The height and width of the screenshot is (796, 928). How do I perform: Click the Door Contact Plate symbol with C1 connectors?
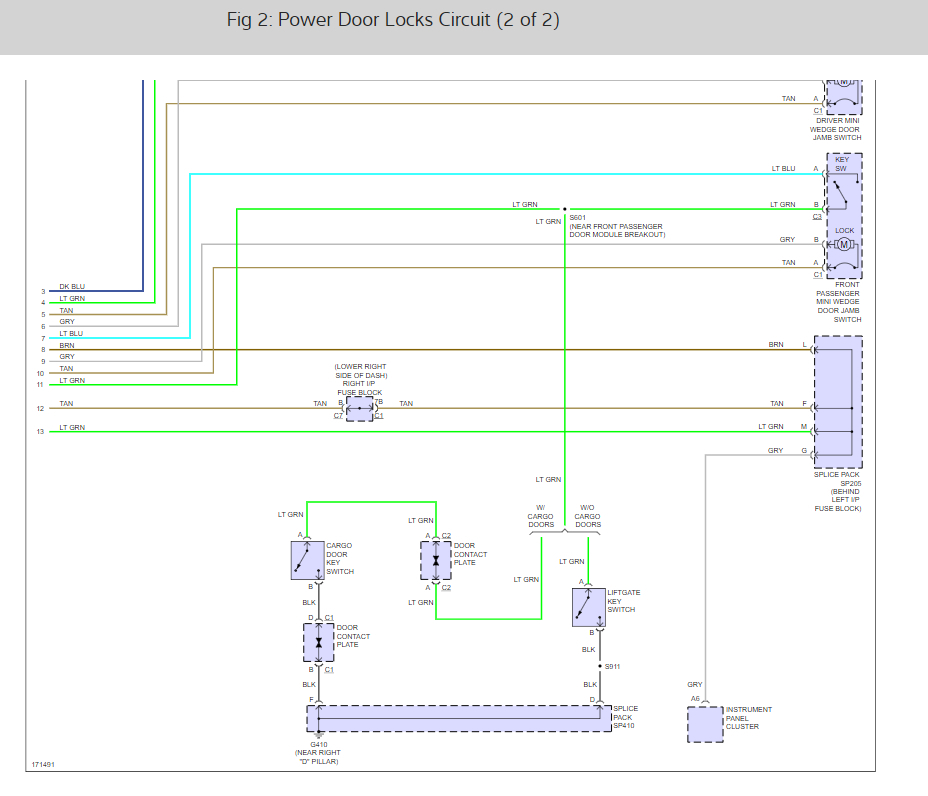tap(319, 642)
